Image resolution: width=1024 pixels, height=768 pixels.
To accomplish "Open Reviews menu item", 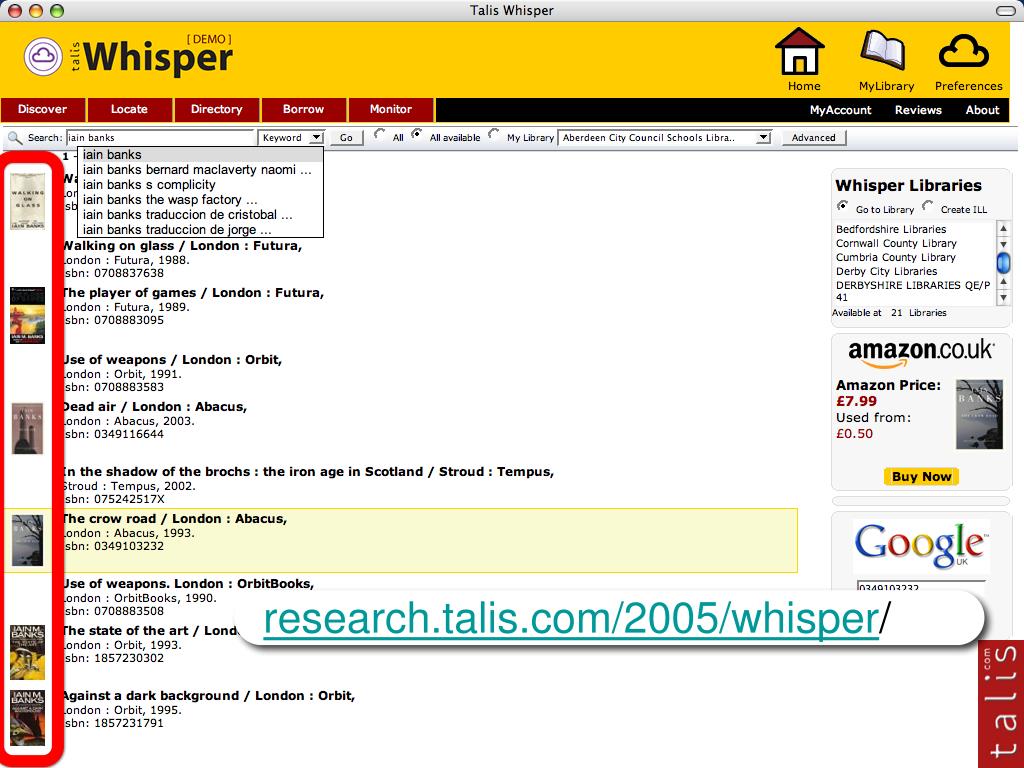I will tap(918, 110).
